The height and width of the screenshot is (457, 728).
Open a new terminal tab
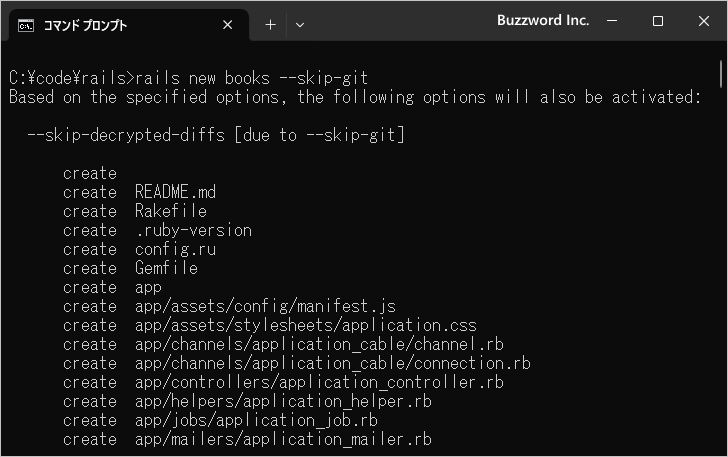click(270, 25)
